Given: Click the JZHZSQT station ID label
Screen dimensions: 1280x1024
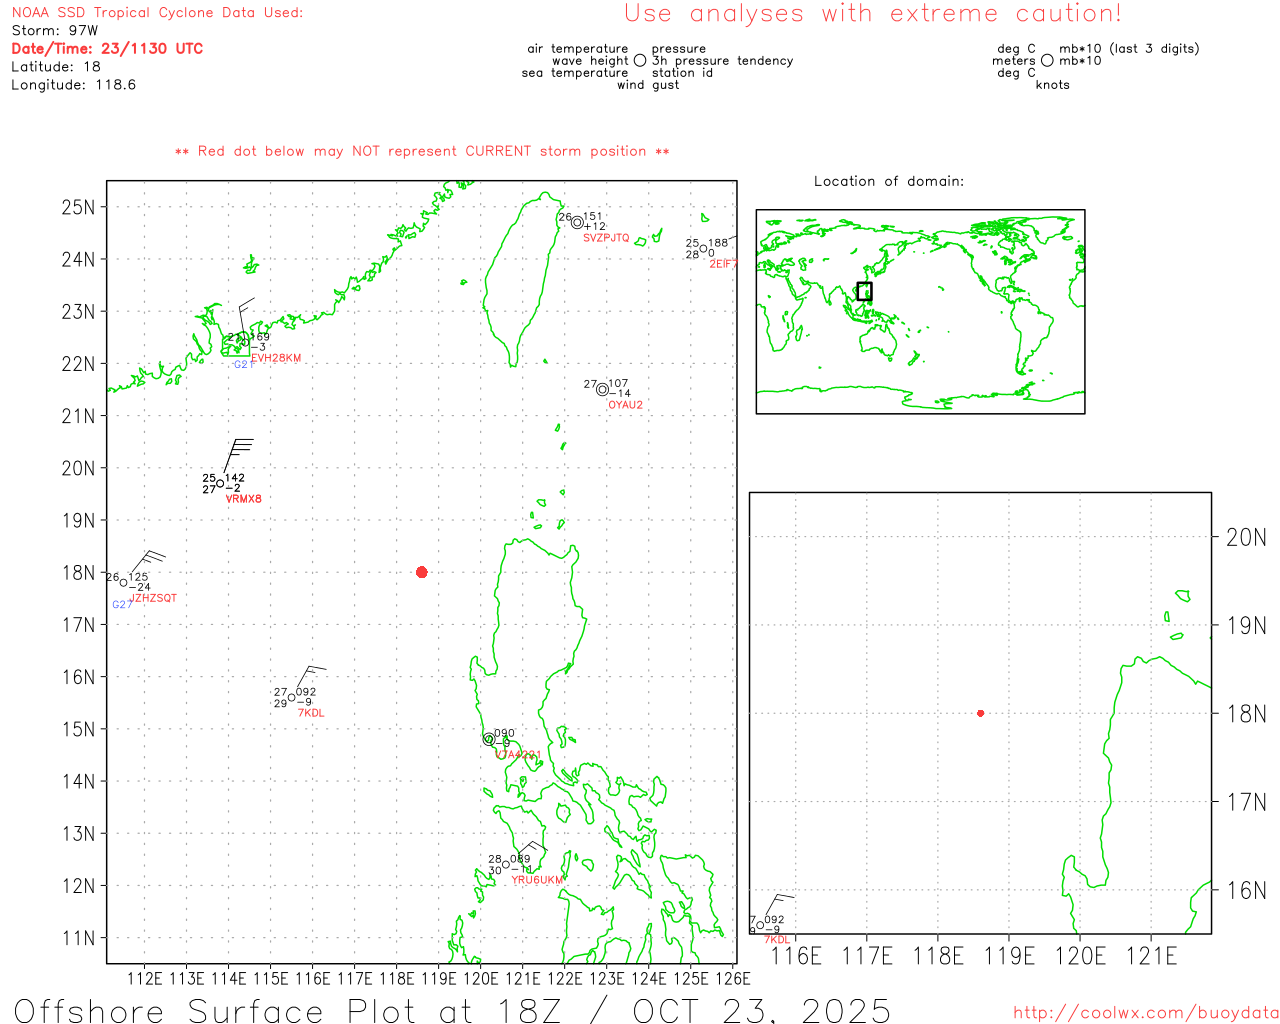Looking at the screenshot, I should [154, 598].
